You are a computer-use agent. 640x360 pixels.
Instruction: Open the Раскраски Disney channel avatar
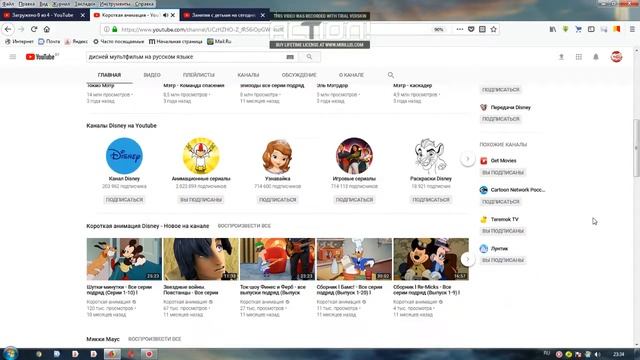coord(431,156)
